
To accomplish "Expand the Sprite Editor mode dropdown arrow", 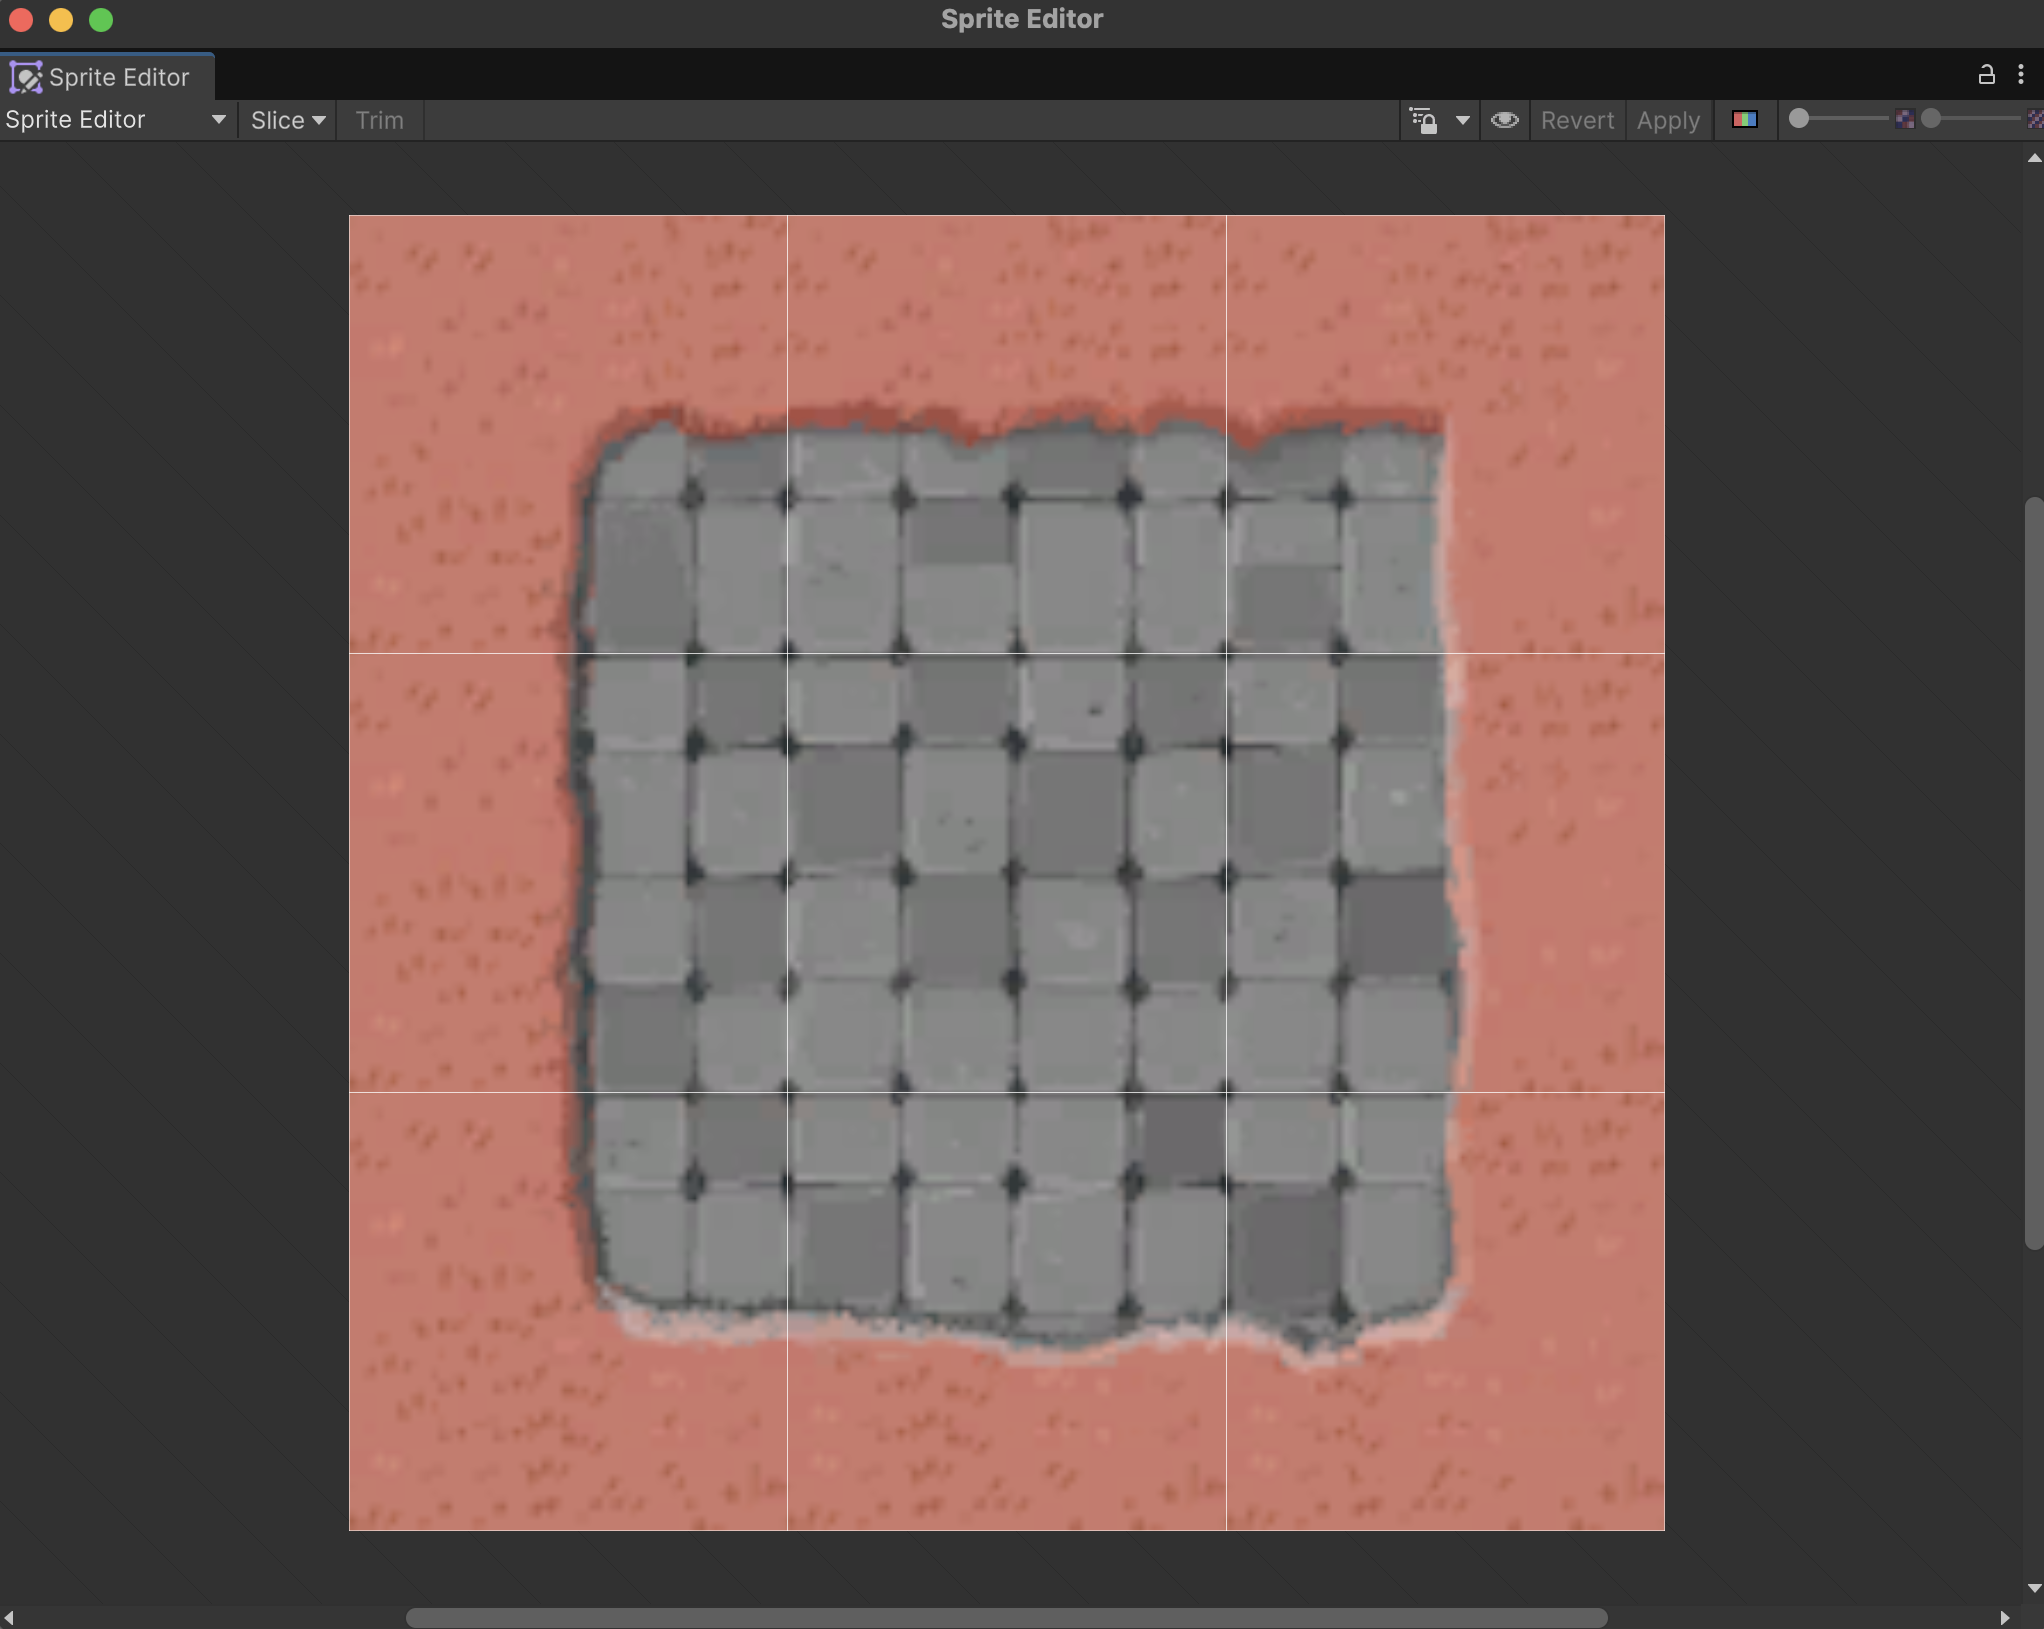I will tap(219, 120).
